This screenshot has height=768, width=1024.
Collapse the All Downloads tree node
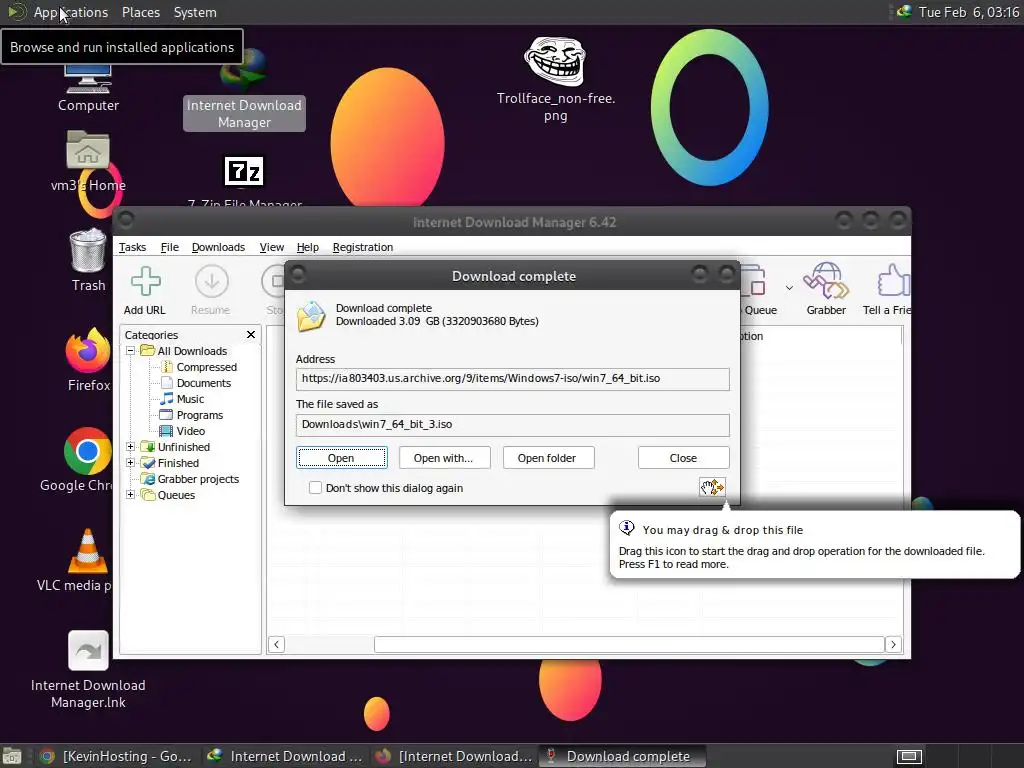pos(131,351)
